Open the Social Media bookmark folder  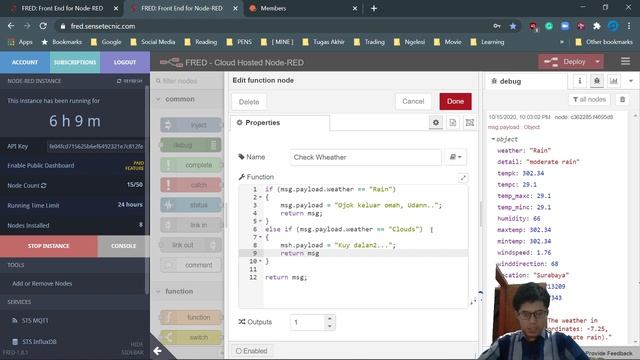tap(153, 42)
